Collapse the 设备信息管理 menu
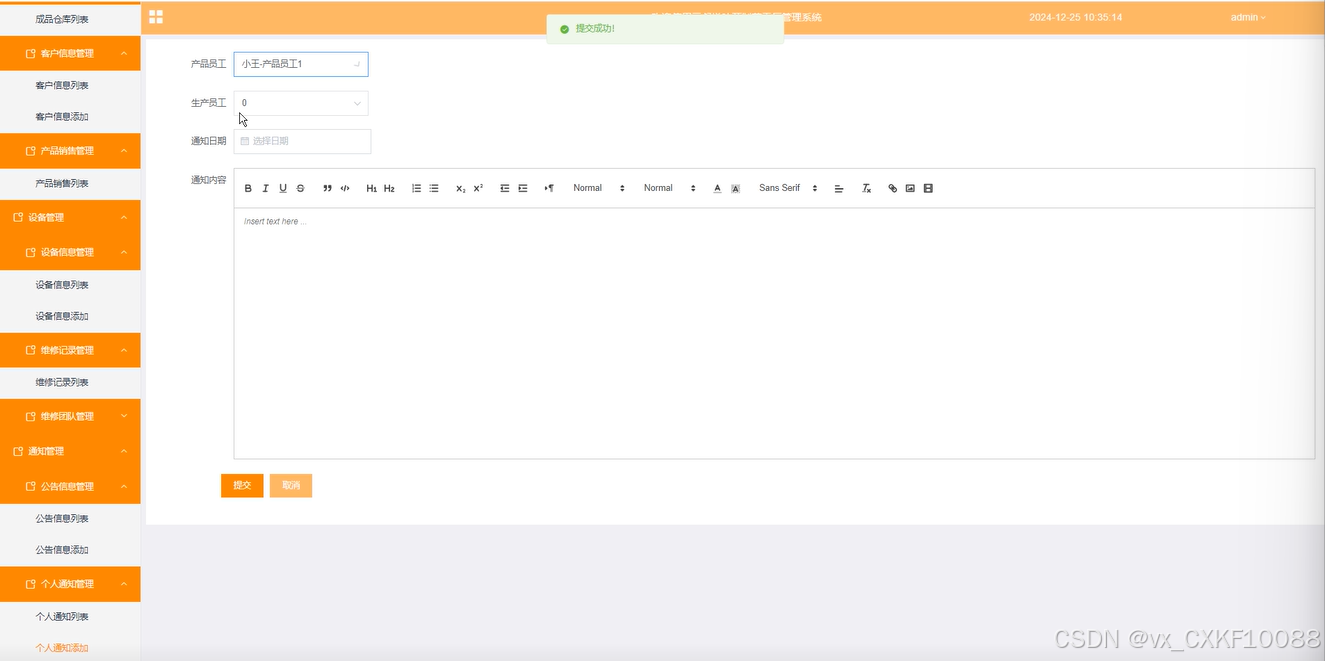 coord(70,252)
